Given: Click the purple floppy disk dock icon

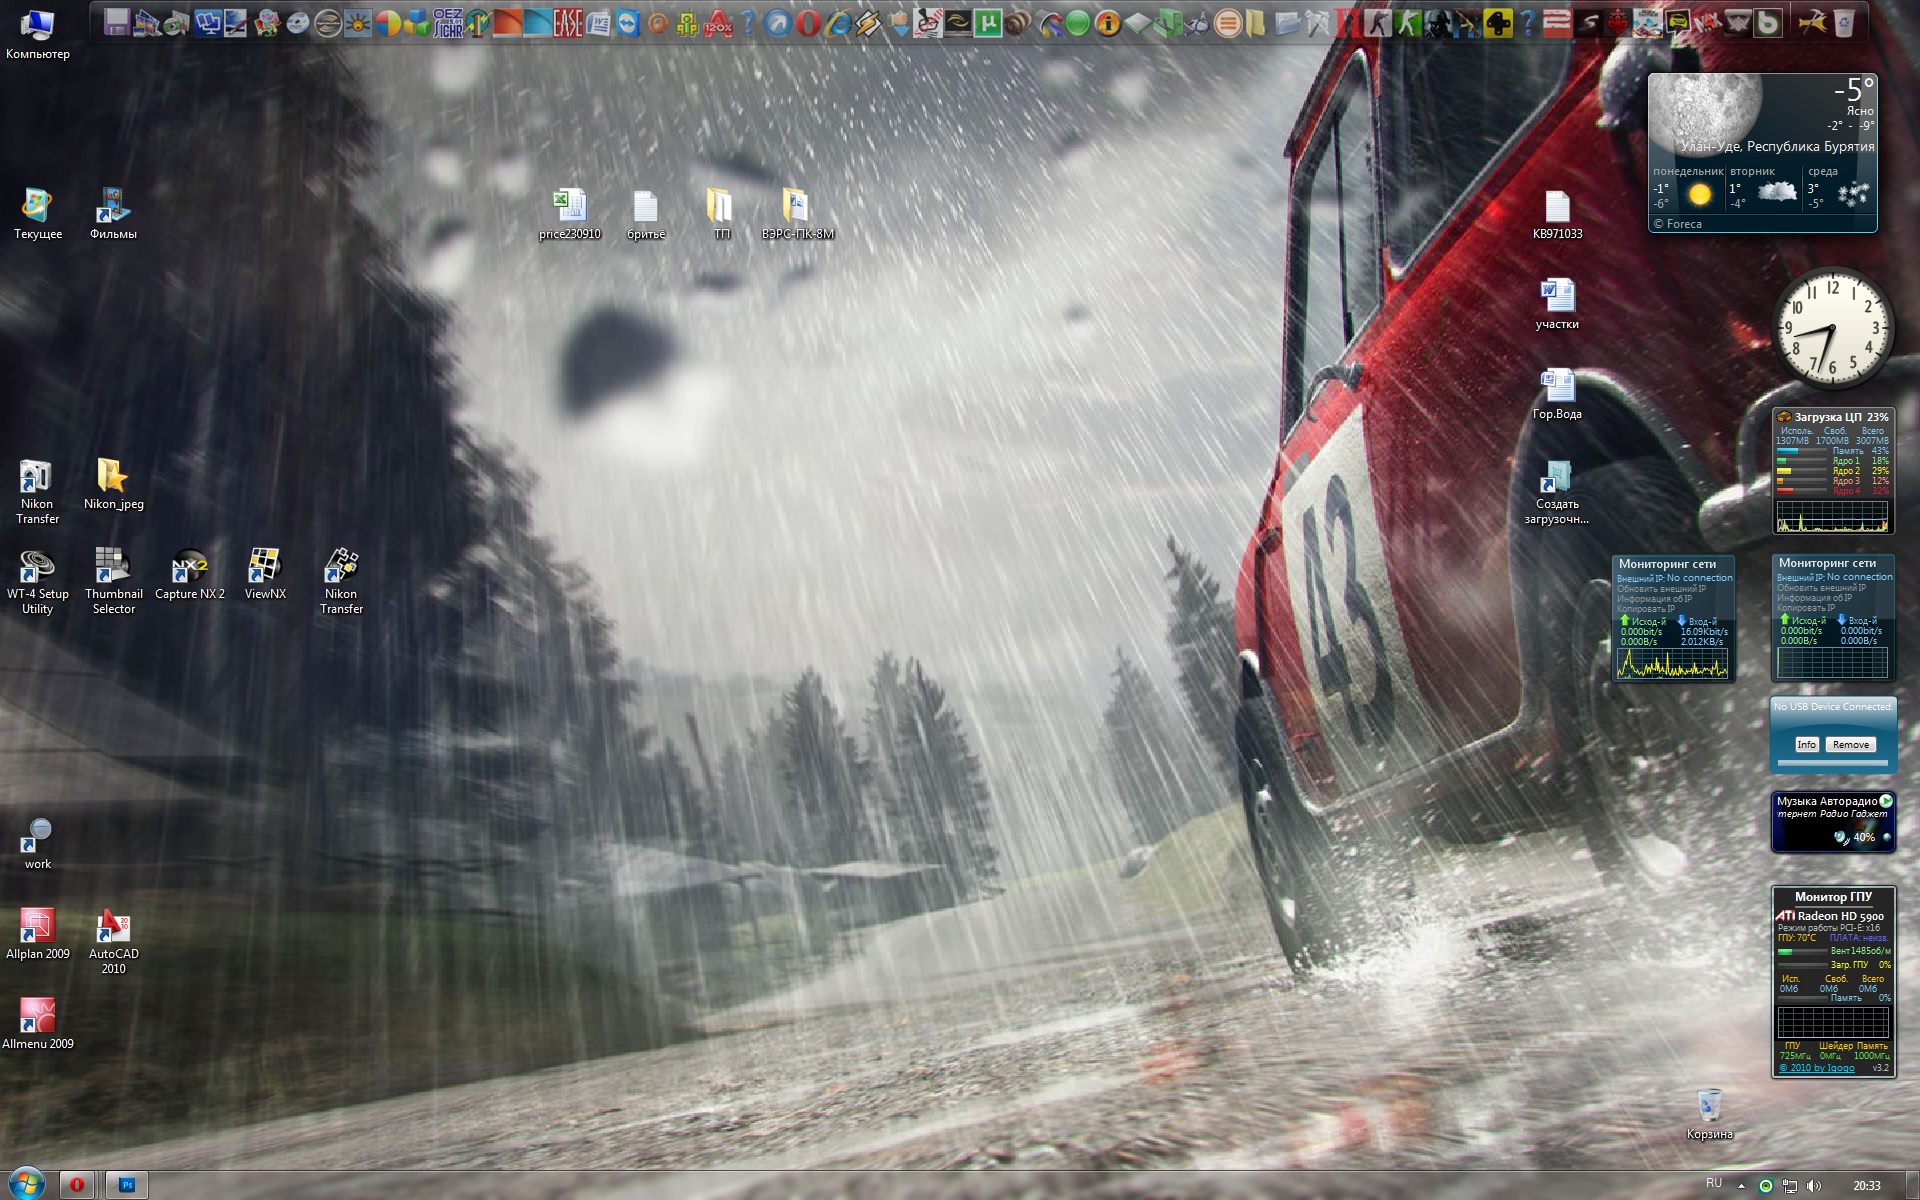Looking at the screenshot, I should [x=117, y=22].
